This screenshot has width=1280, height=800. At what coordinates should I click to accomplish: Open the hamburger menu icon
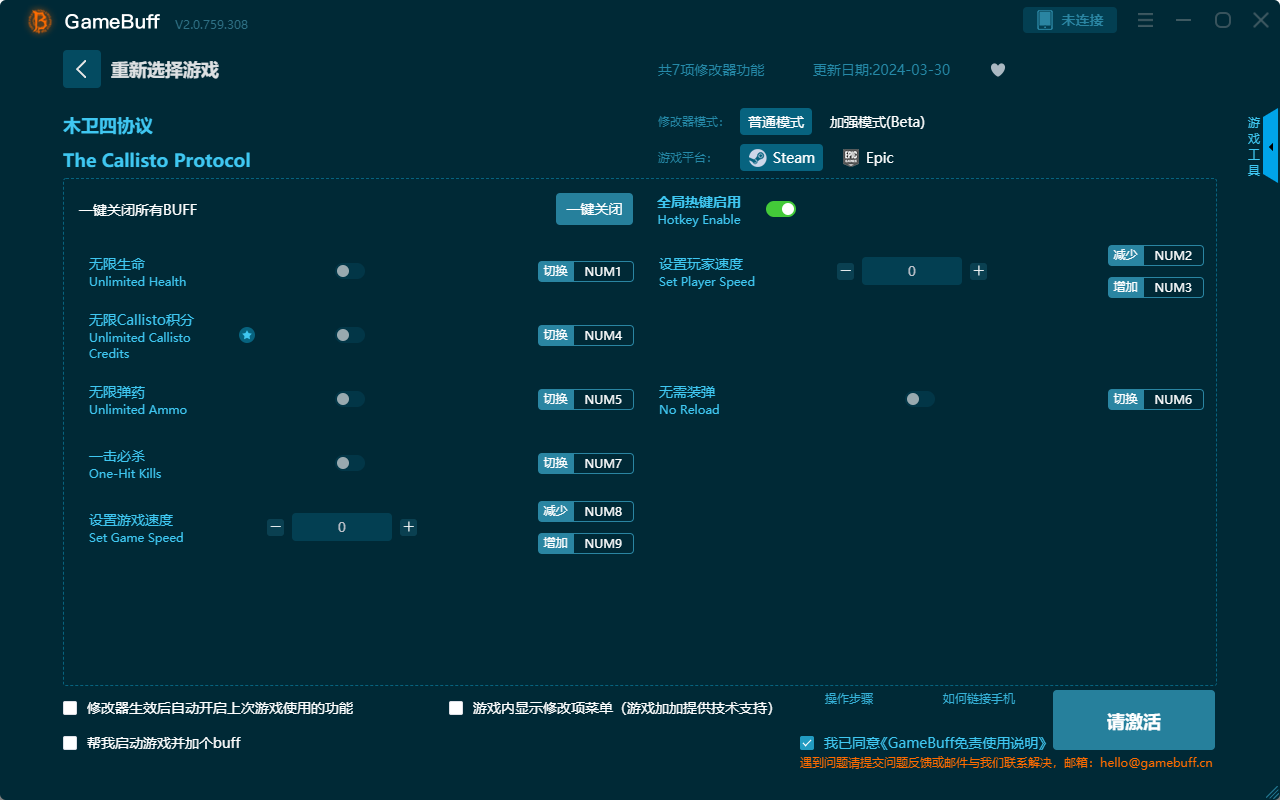click(x=1146, y=20)
